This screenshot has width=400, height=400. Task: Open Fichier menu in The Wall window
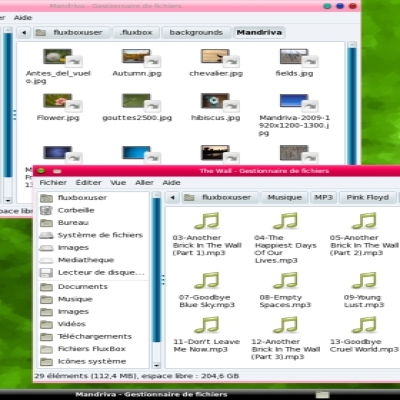pyautogui.click(x=53, y=183)
